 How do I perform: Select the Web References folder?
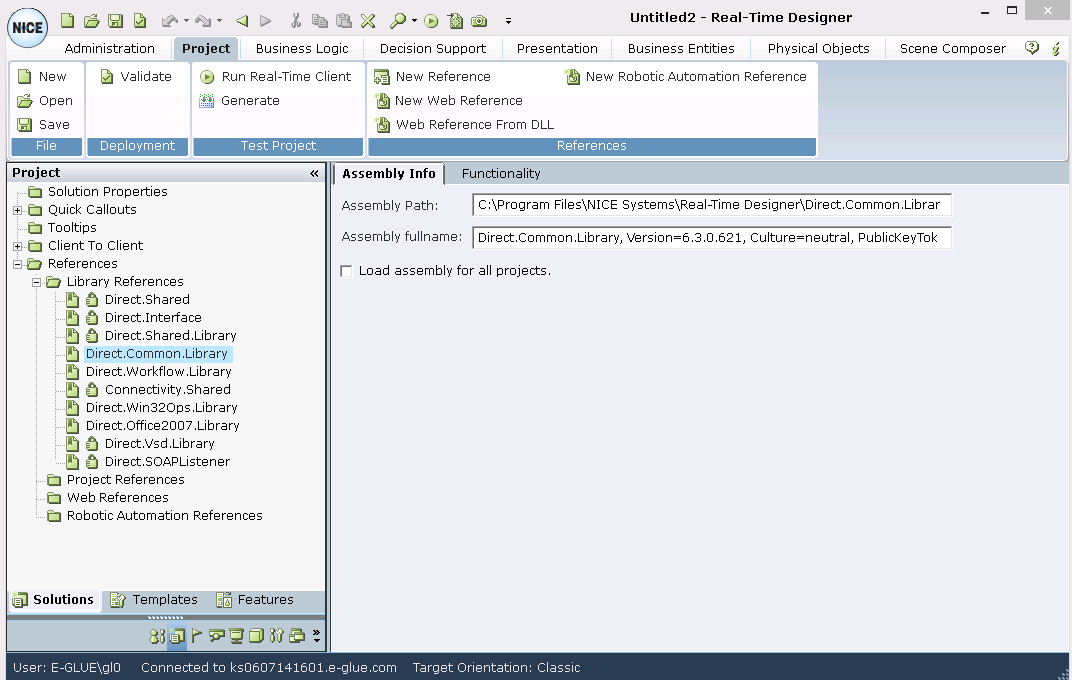(x=118, y=498)
